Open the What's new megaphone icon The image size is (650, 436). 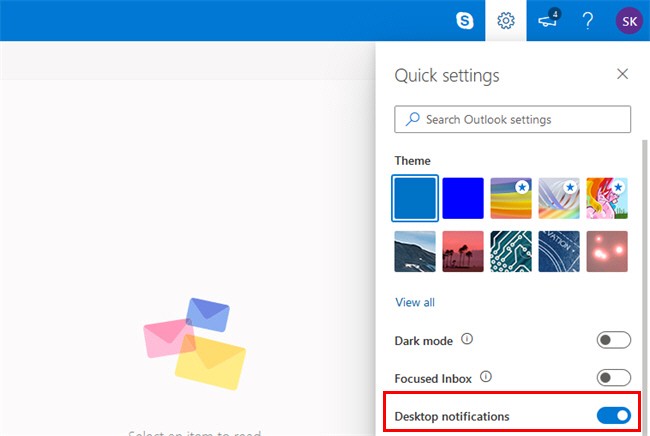pos(548,19)
